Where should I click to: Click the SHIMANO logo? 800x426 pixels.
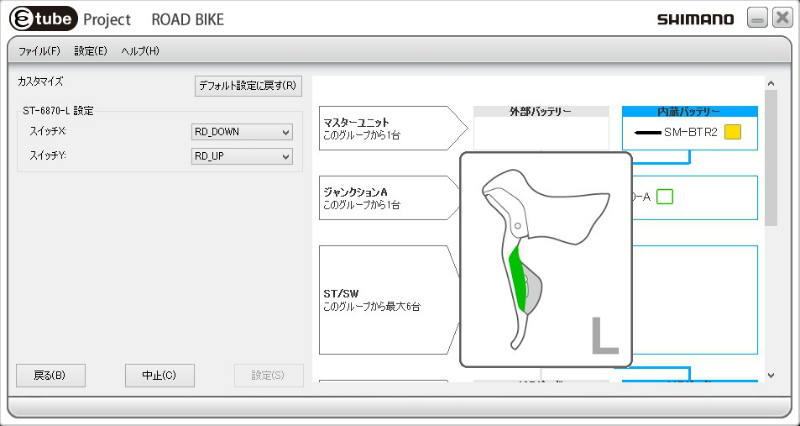click(695, 20)
